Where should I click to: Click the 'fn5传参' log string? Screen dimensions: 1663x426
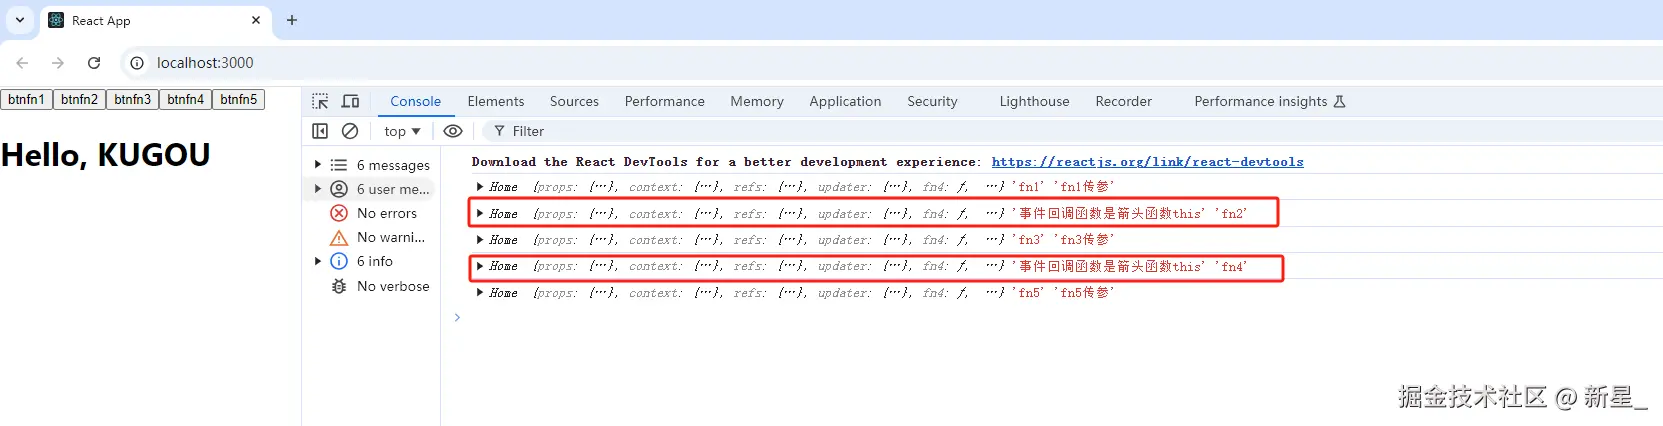click(1083, 292)
